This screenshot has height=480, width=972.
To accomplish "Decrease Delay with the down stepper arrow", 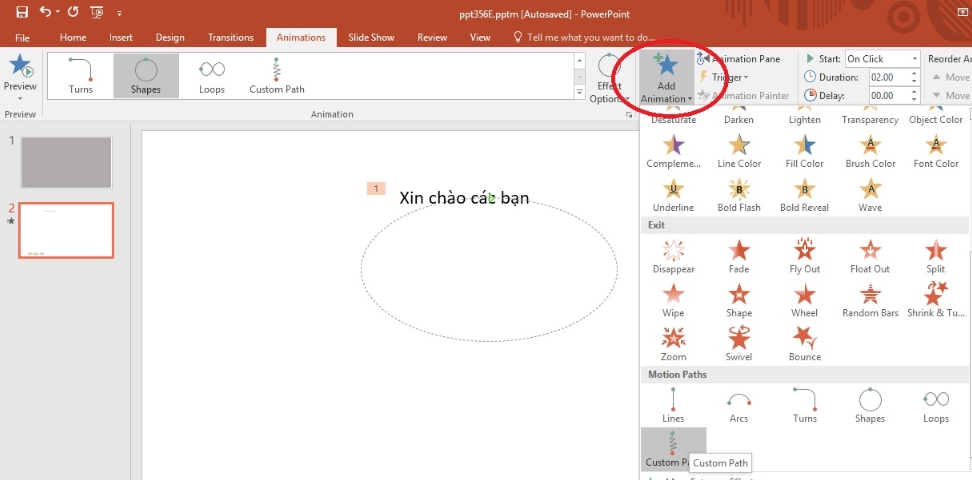I will click(x=914, y=99).
